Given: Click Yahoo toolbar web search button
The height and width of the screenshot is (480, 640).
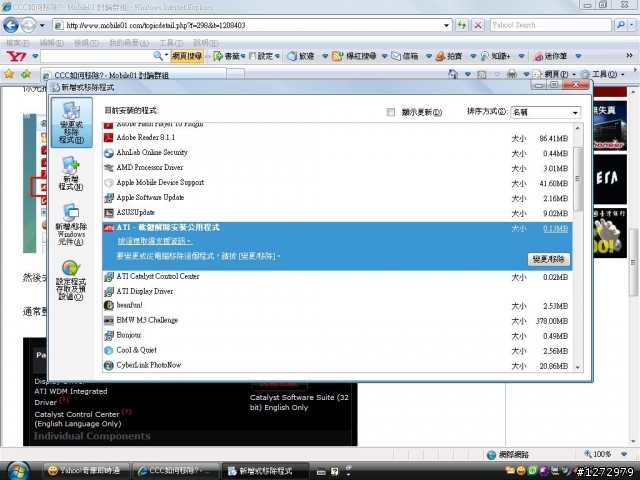Looking at the screenshot, I should [187, 56].
